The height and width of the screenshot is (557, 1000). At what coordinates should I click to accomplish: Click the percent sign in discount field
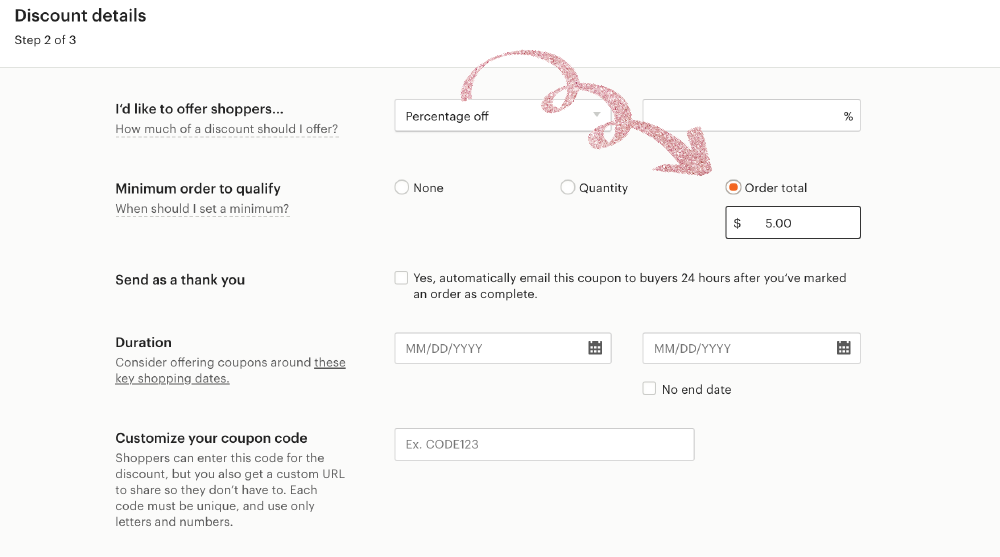point(848,116)
